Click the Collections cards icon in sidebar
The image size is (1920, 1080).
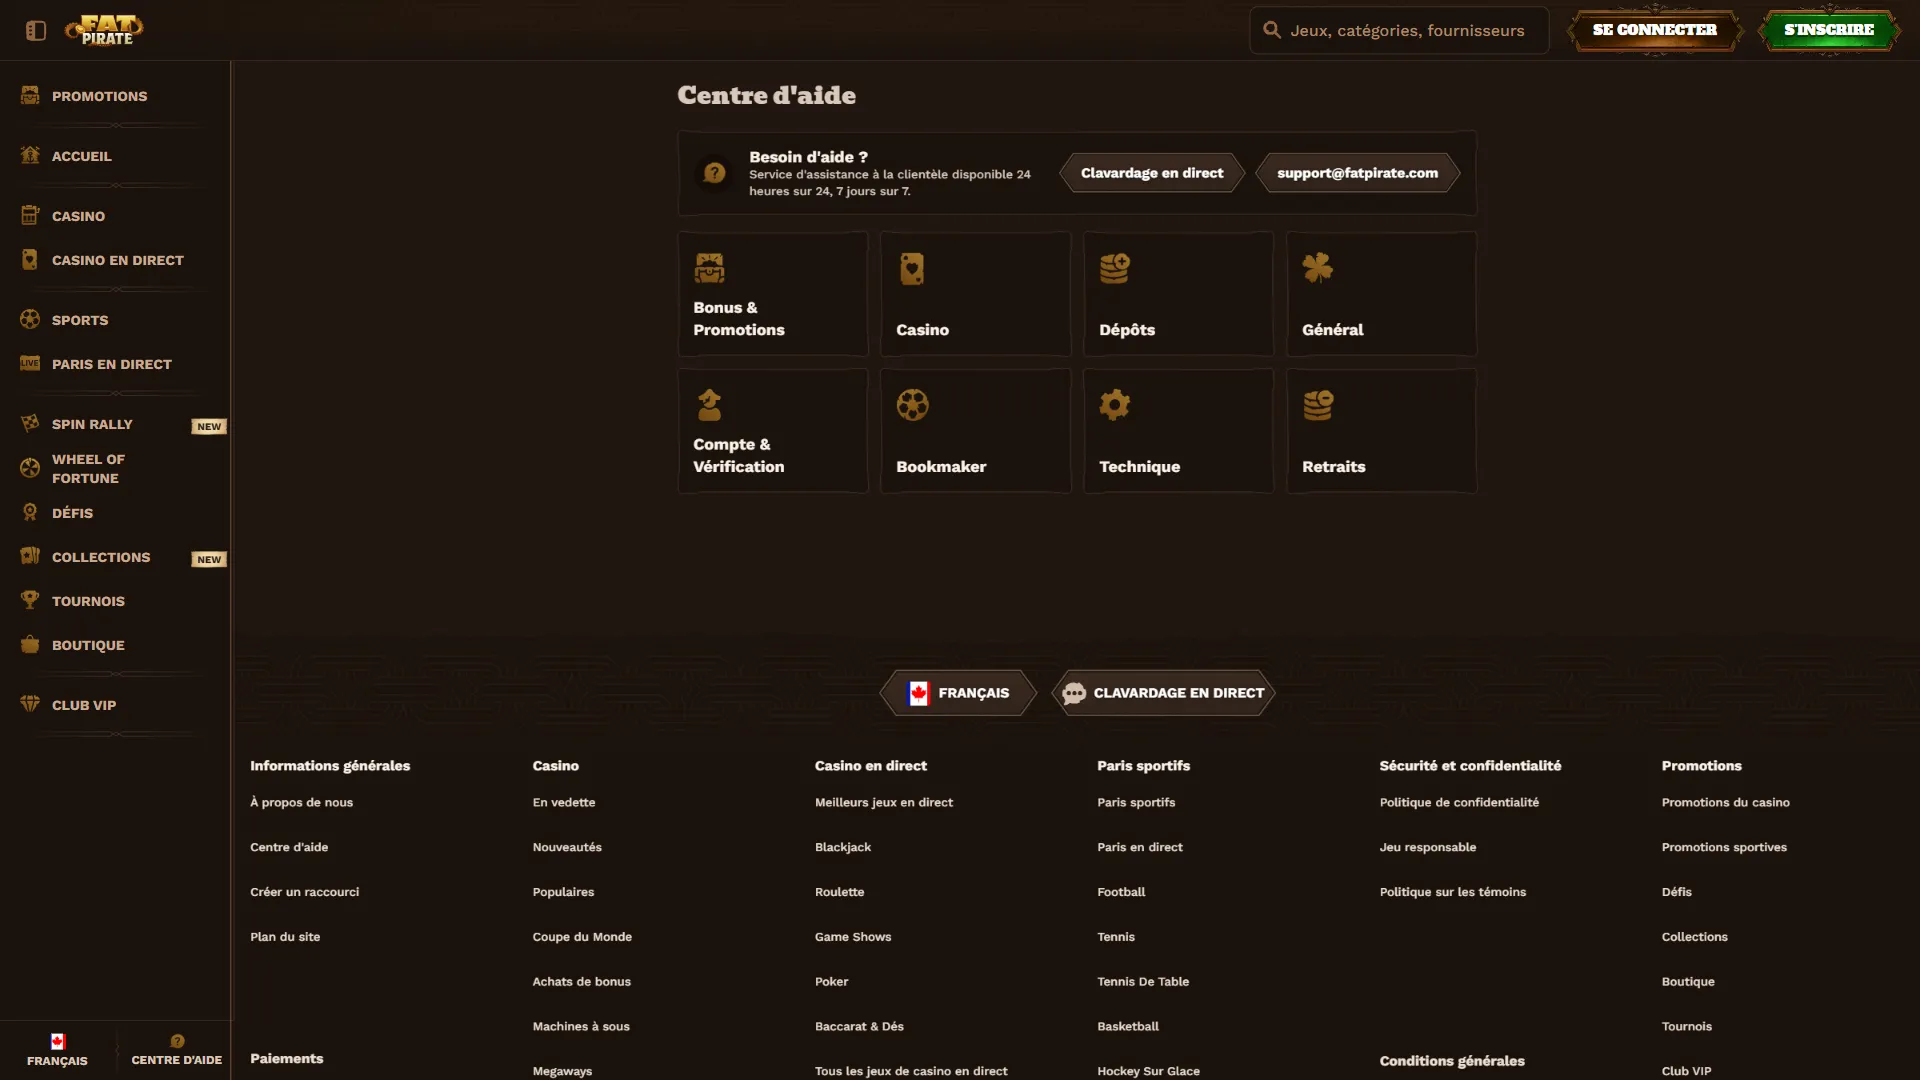30,556
